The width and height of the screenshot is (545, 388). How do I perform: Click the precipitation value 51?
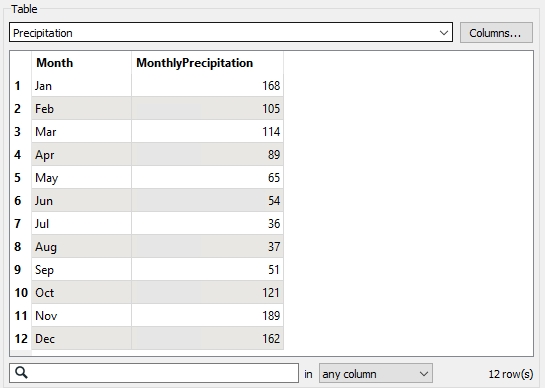[208, 269]
